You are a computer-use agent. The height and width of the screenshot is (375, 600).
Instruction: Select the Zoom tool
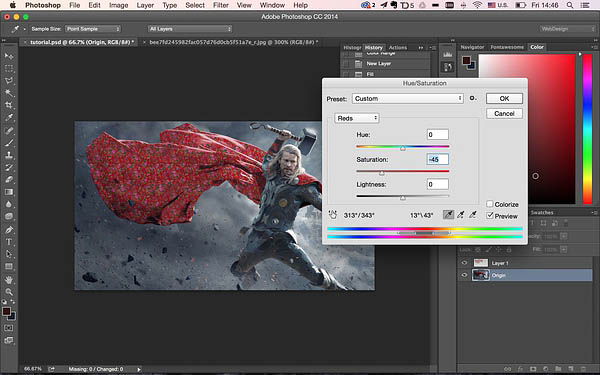click(x=9, y=292)
